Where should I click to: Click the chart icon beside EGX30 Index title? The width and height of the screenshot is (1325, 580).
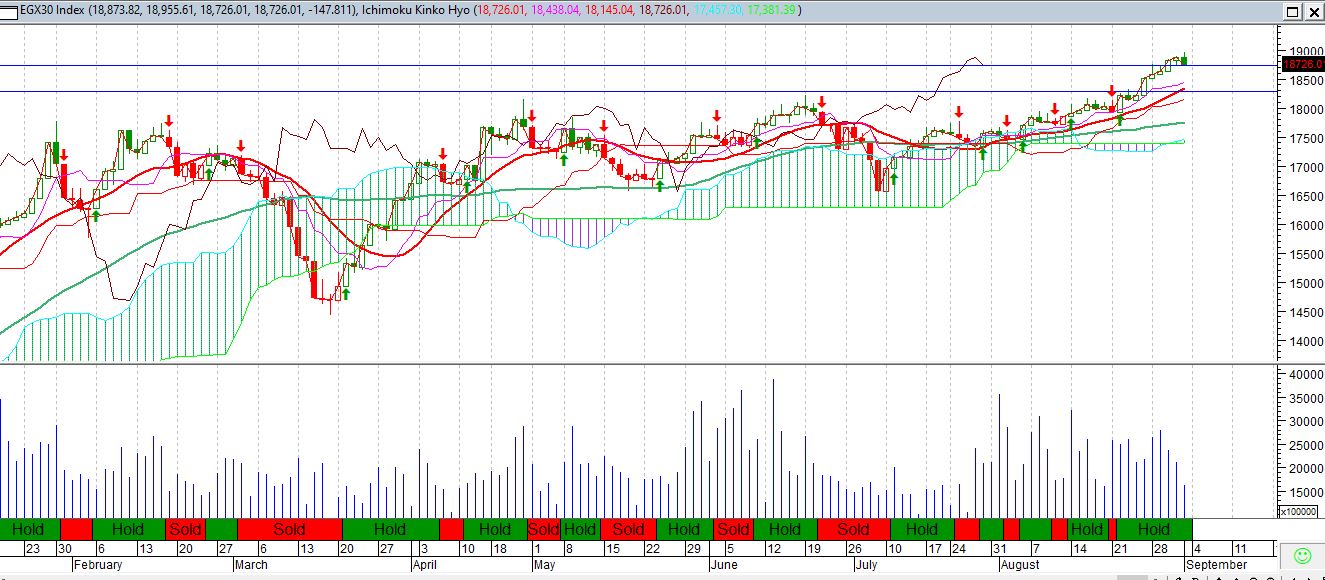10,10
